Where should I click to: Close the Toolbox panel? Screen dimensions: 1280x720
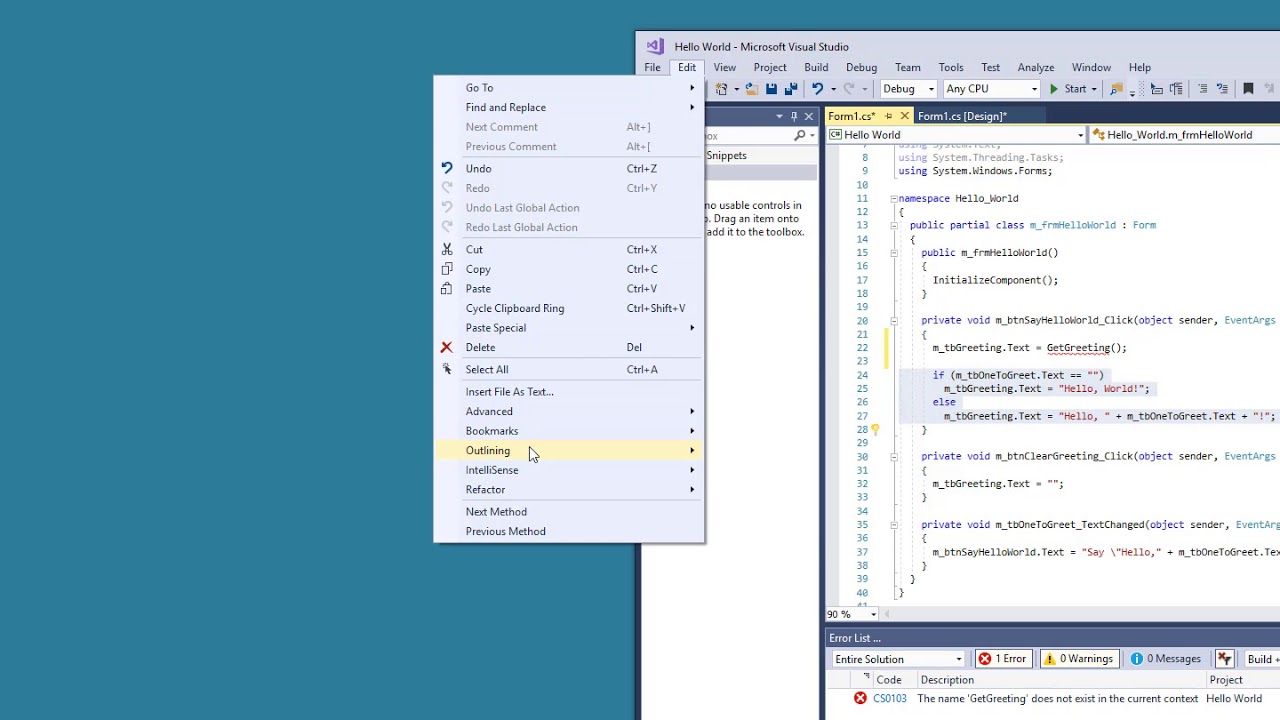(809, 116)
